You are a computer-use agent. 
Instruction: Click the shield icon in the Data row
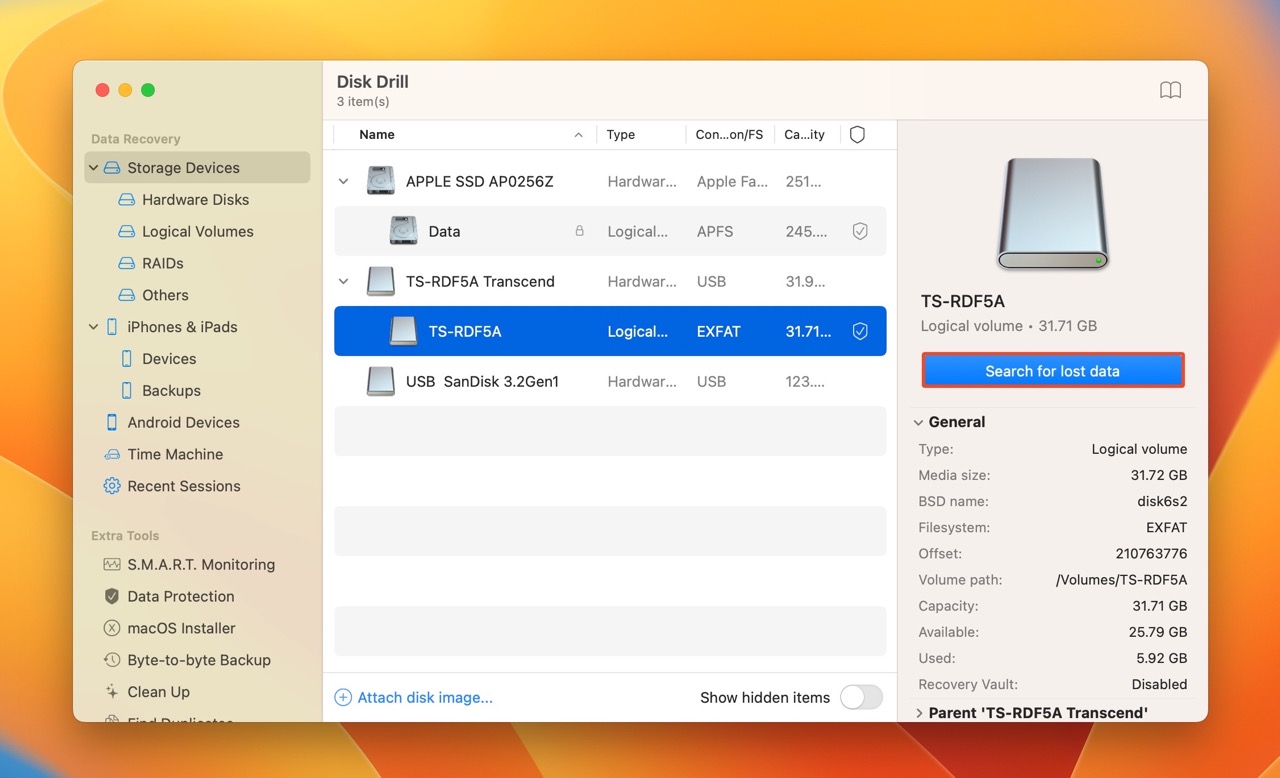tap(860, 231)
